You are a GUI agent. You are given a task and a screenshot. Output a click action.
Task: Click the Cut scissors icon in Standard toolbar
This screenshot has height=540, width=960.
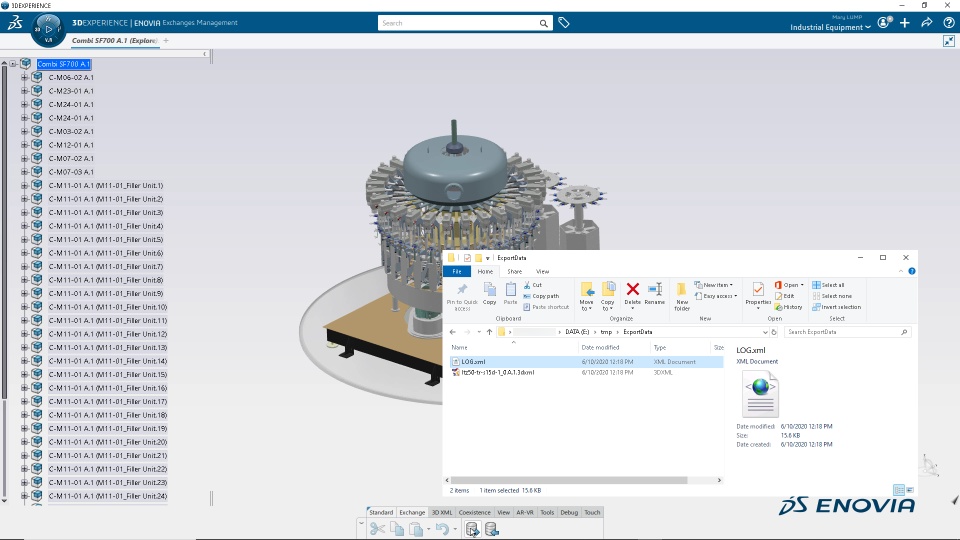(x=377, y=529)
